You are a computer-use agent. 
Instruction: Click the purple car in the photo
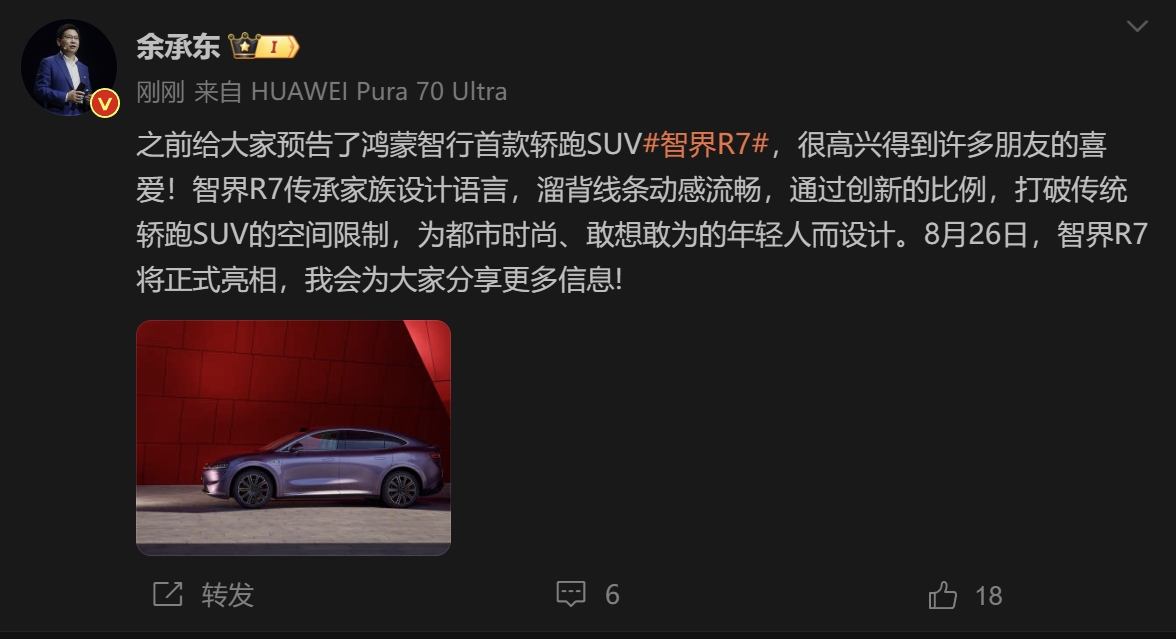[x=322, y=468]
